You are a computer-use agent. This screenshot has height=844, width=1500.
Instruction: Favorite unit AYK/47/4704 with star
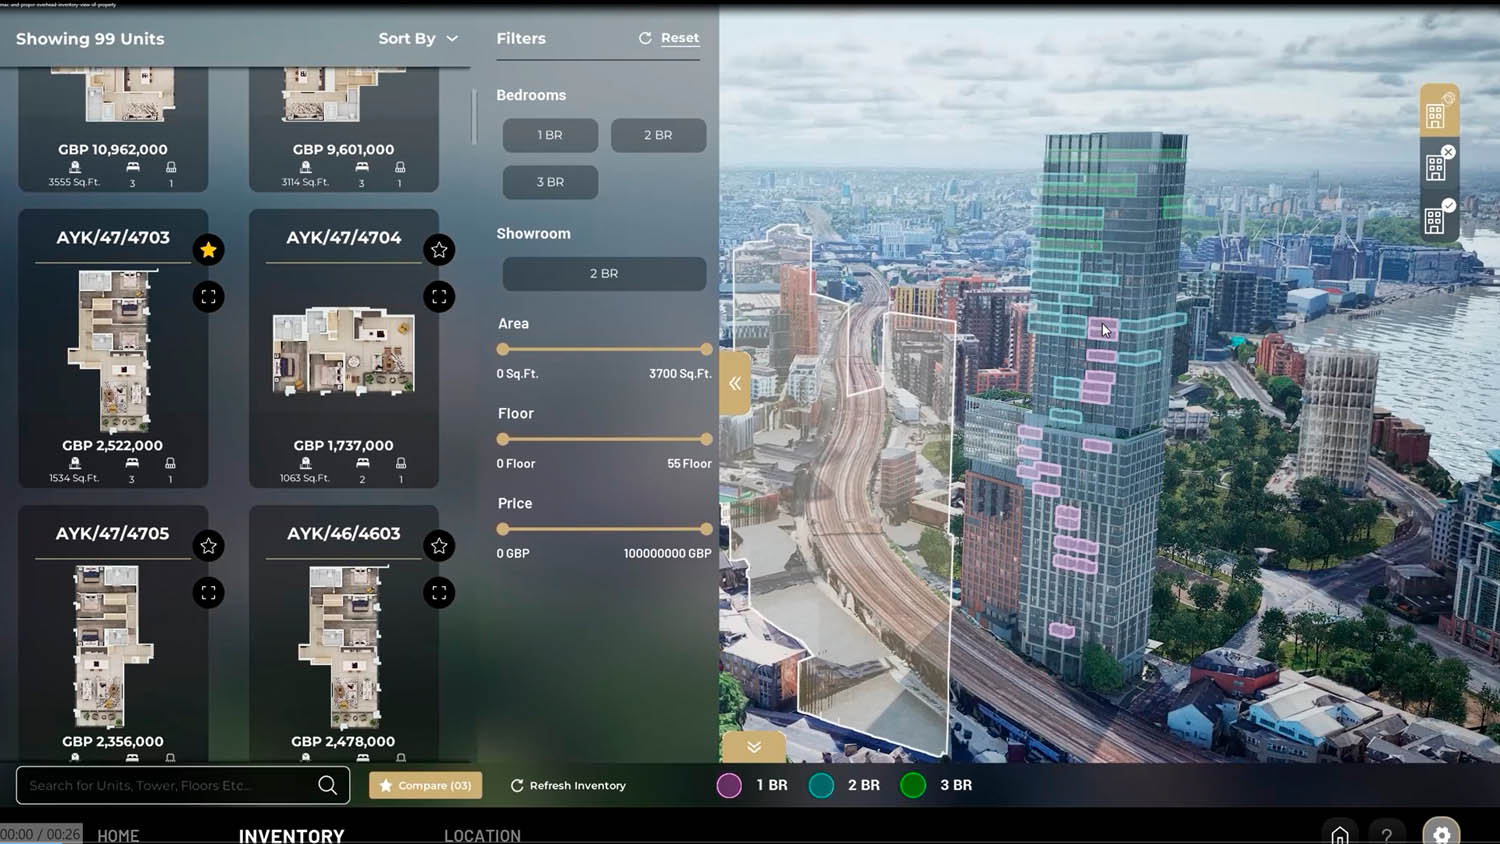[439, 250]
